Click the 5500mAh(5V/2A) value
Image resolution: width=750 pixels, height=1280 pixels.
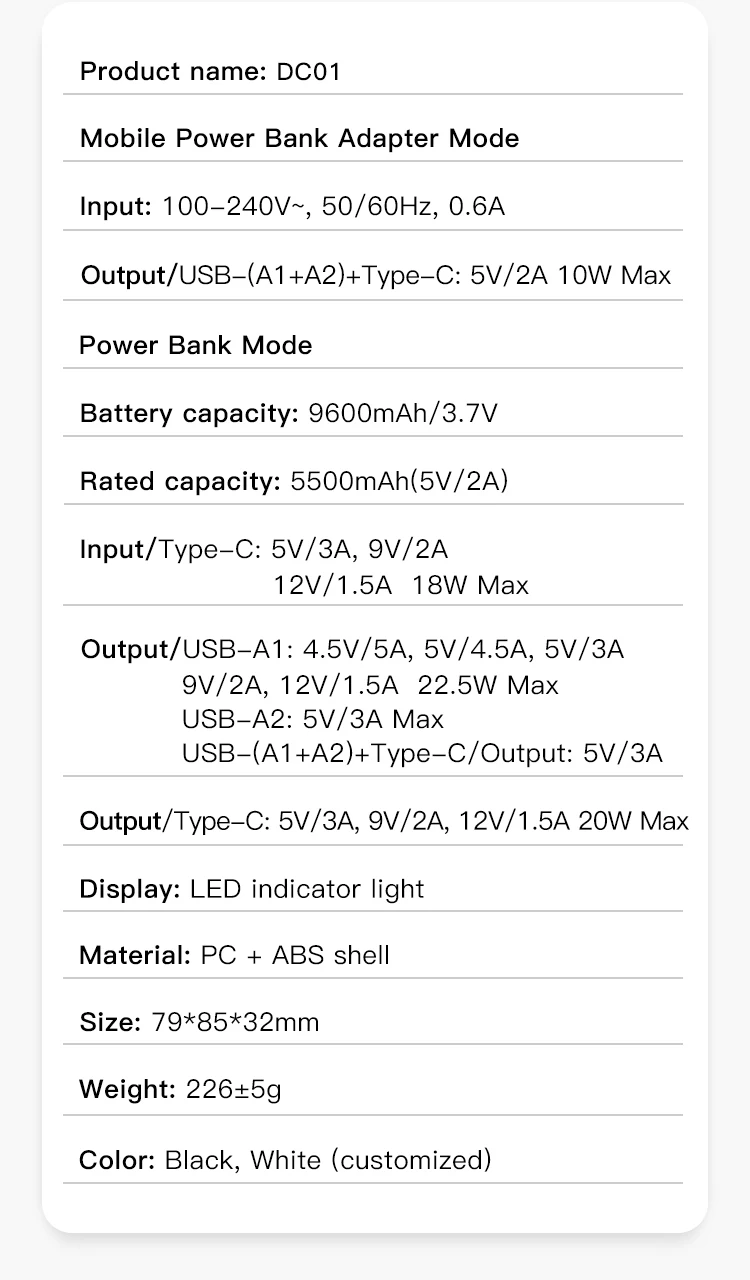point(399,481)
